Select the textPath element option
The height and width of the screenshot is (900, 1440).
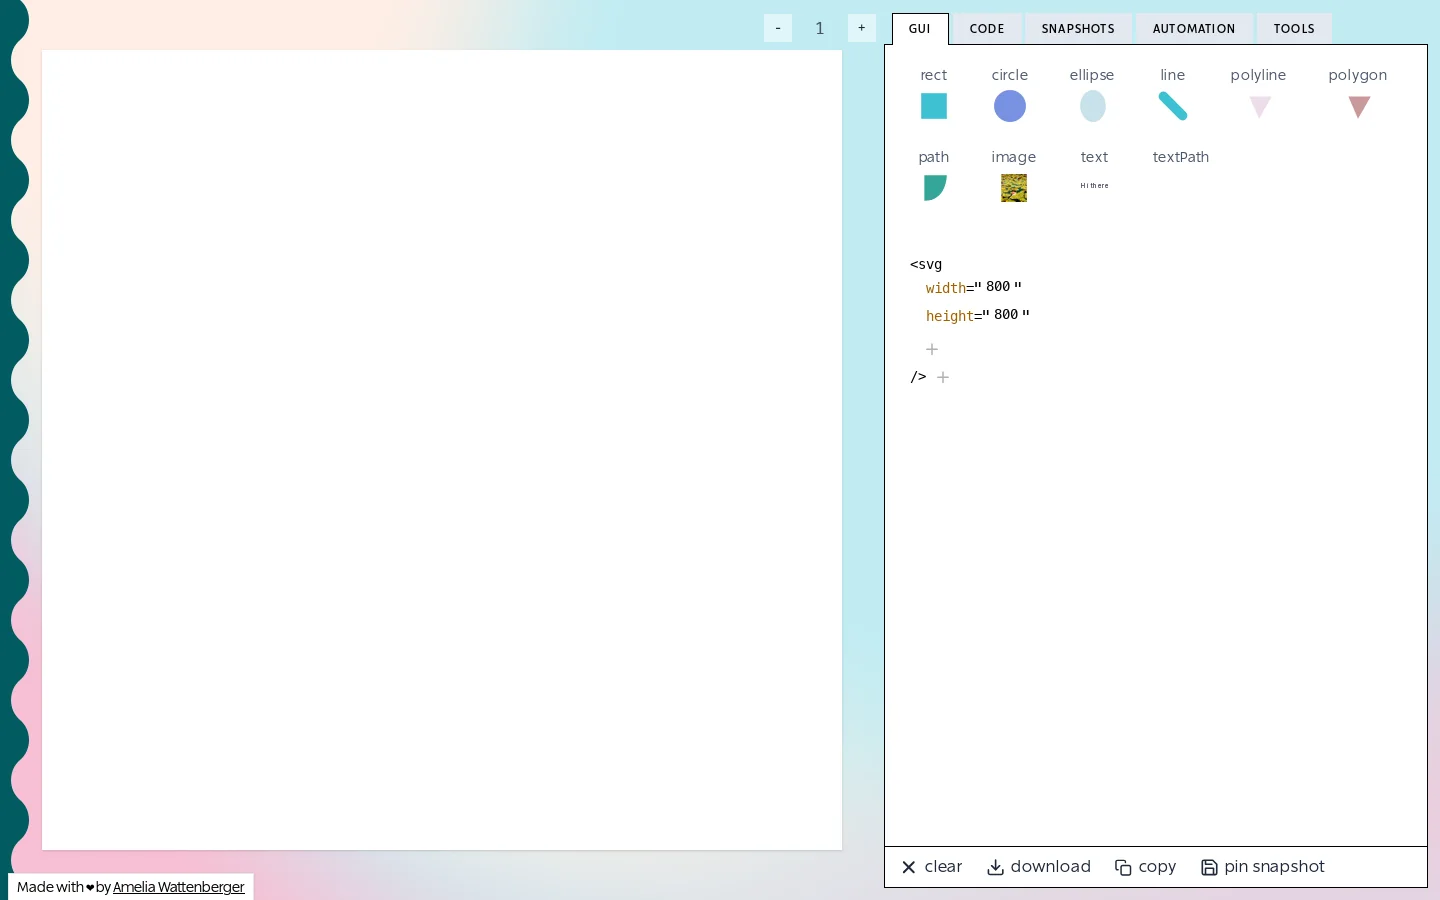1181,157
